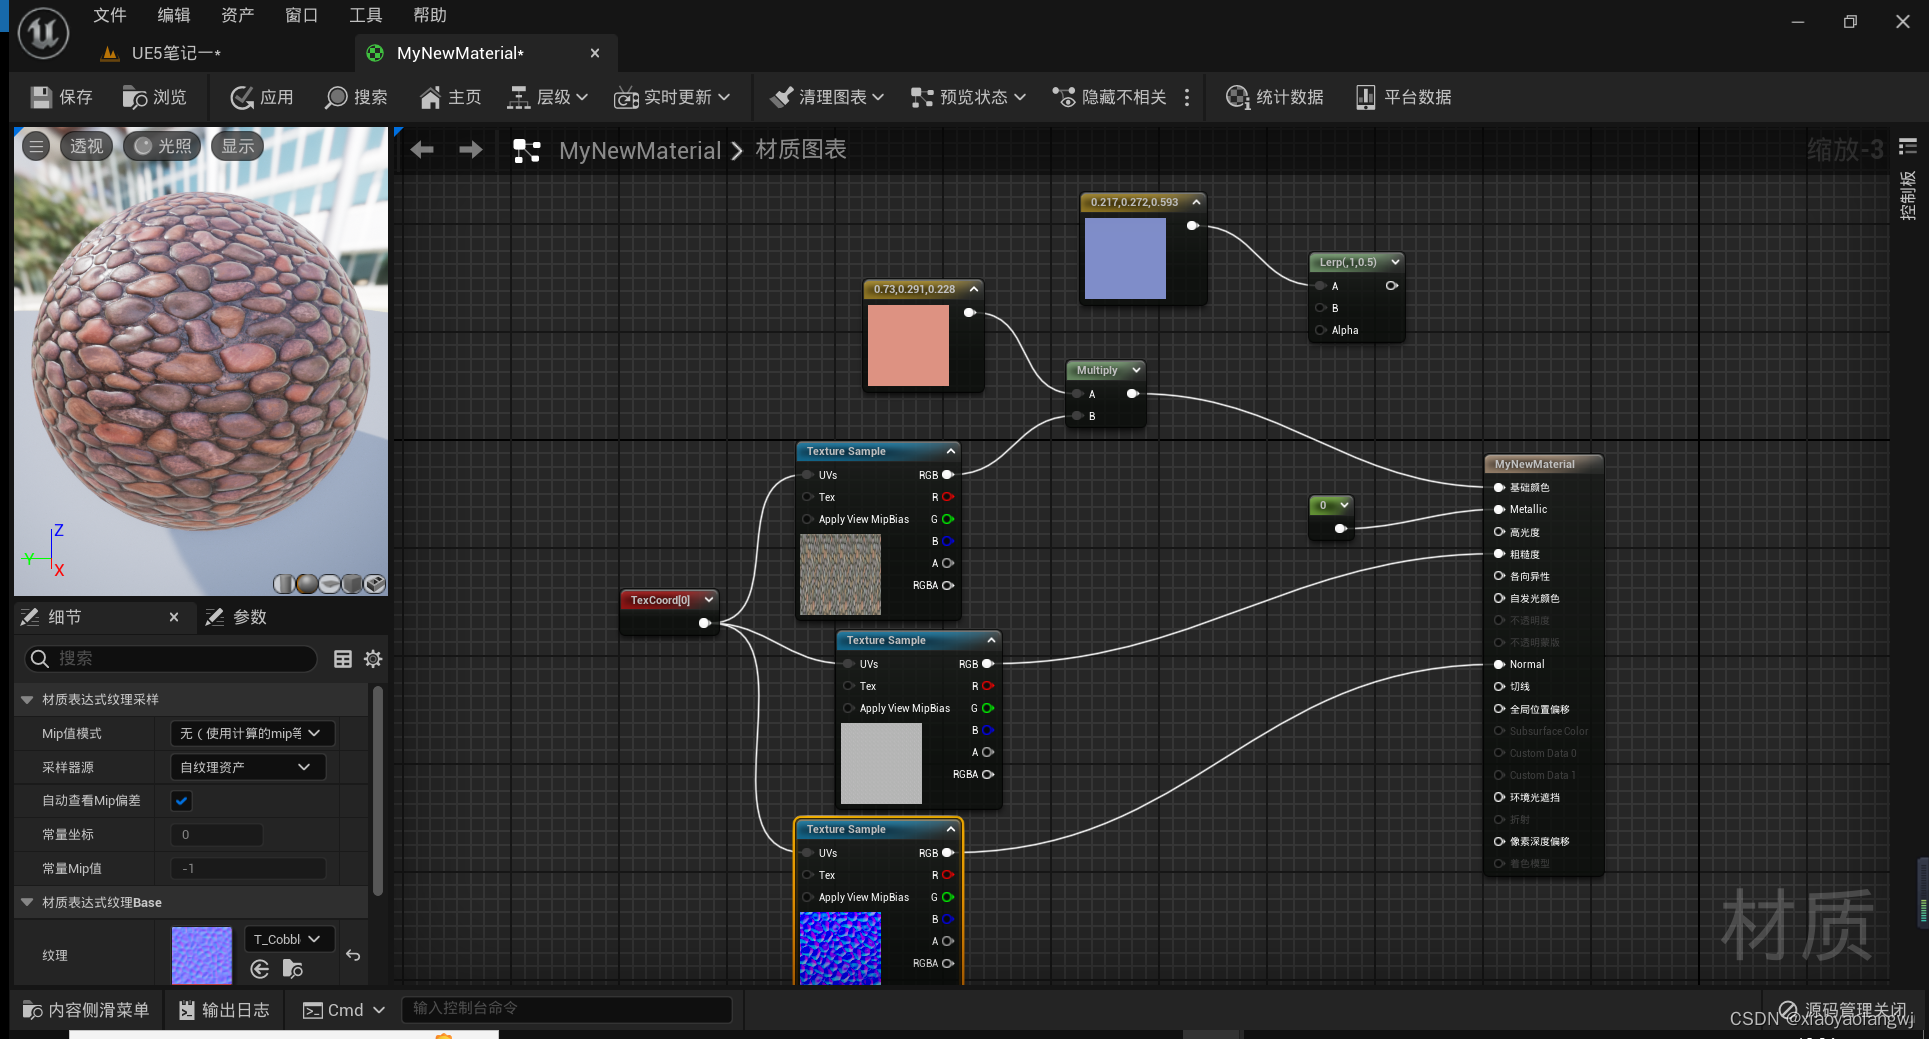Use selected asset arrow icon under T_Cobbl
Screen dimensions: 1929x1039
point(260,968)
